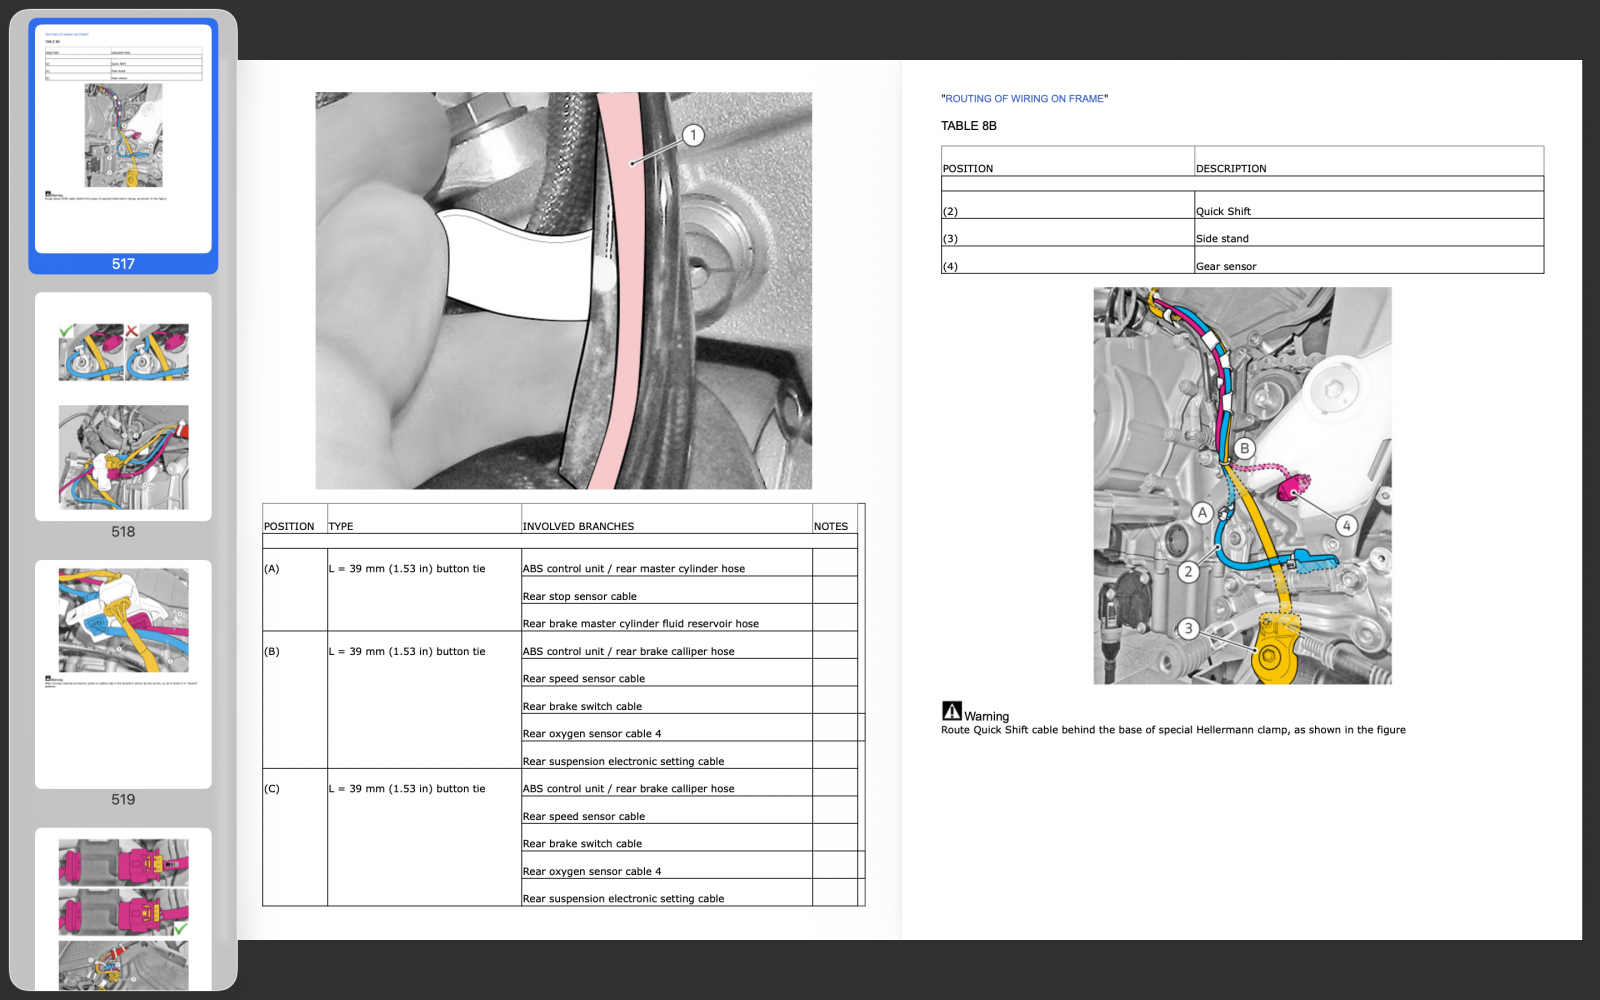Click the "Gear sensor" table cell
Viewport: 1600px width, 1000px height.
1226,266
